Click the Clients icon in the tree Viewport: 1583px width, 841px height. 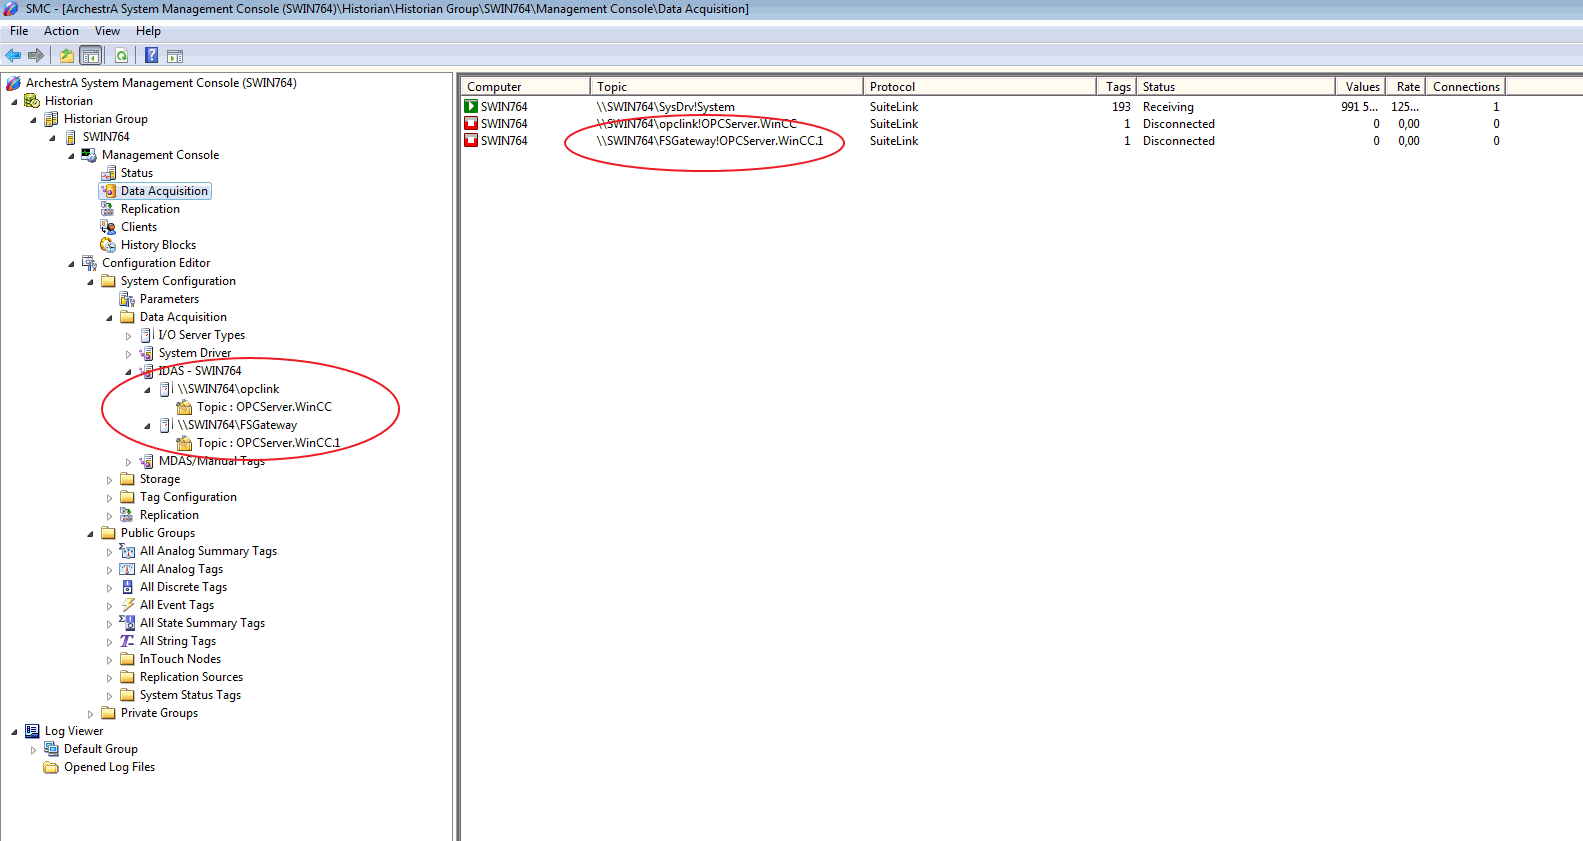108,227
